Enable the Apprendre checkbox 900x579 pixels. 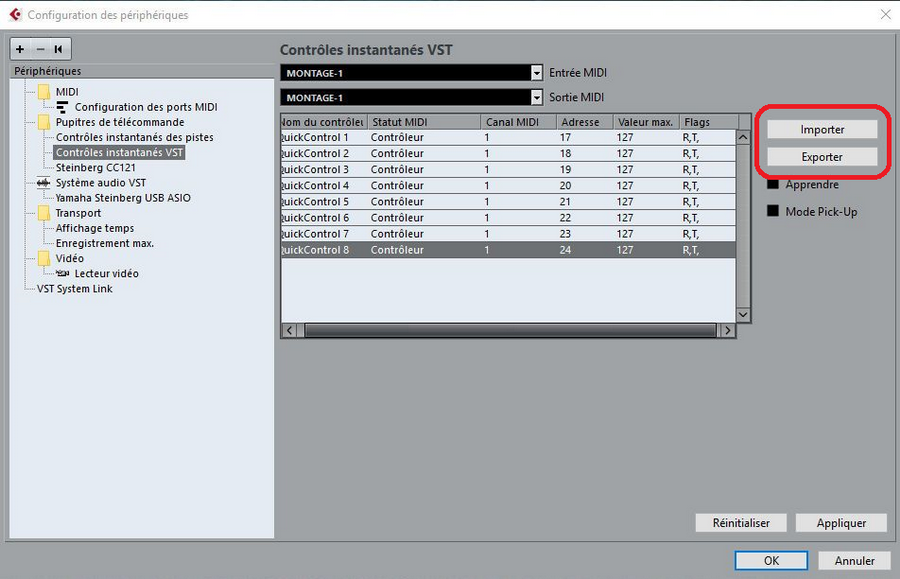tap(773, 184)
